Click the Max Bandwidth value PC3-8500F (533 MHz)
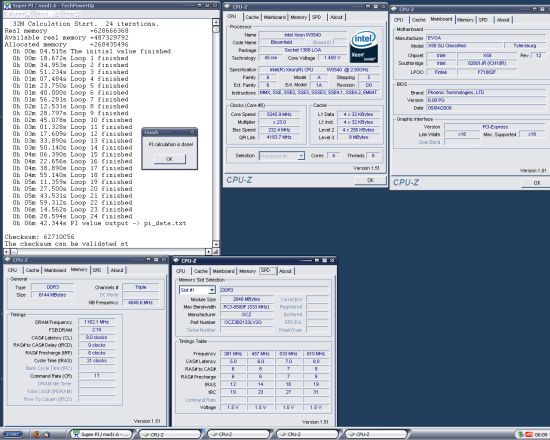Viewport: 550px width, 440px height. pos(247,307)
